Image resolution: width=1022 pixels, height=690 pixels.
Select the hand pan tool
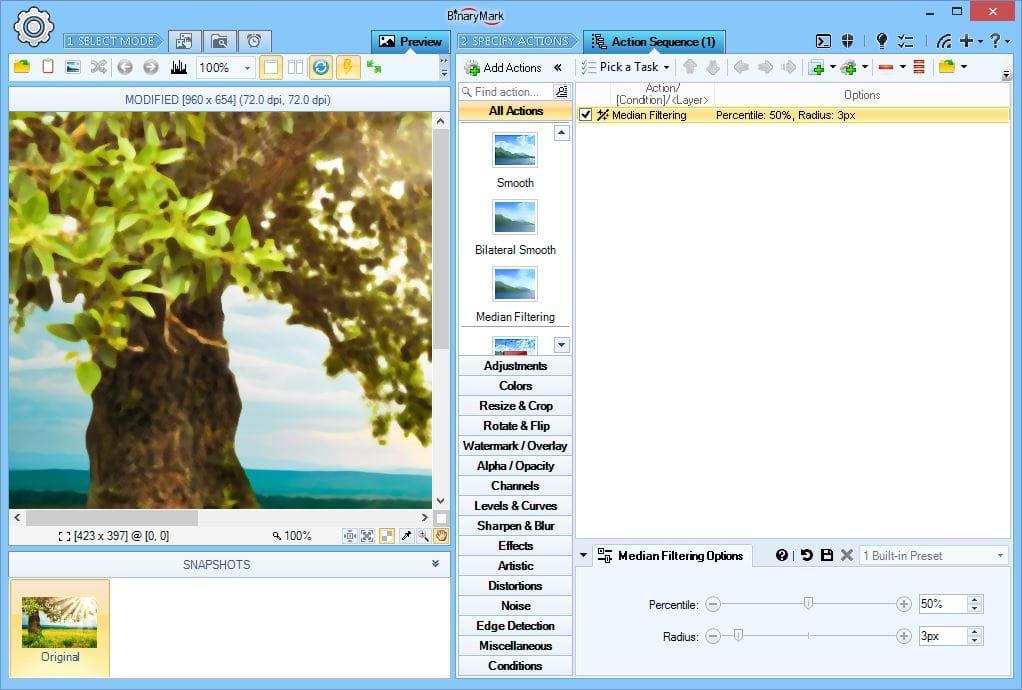441,536
